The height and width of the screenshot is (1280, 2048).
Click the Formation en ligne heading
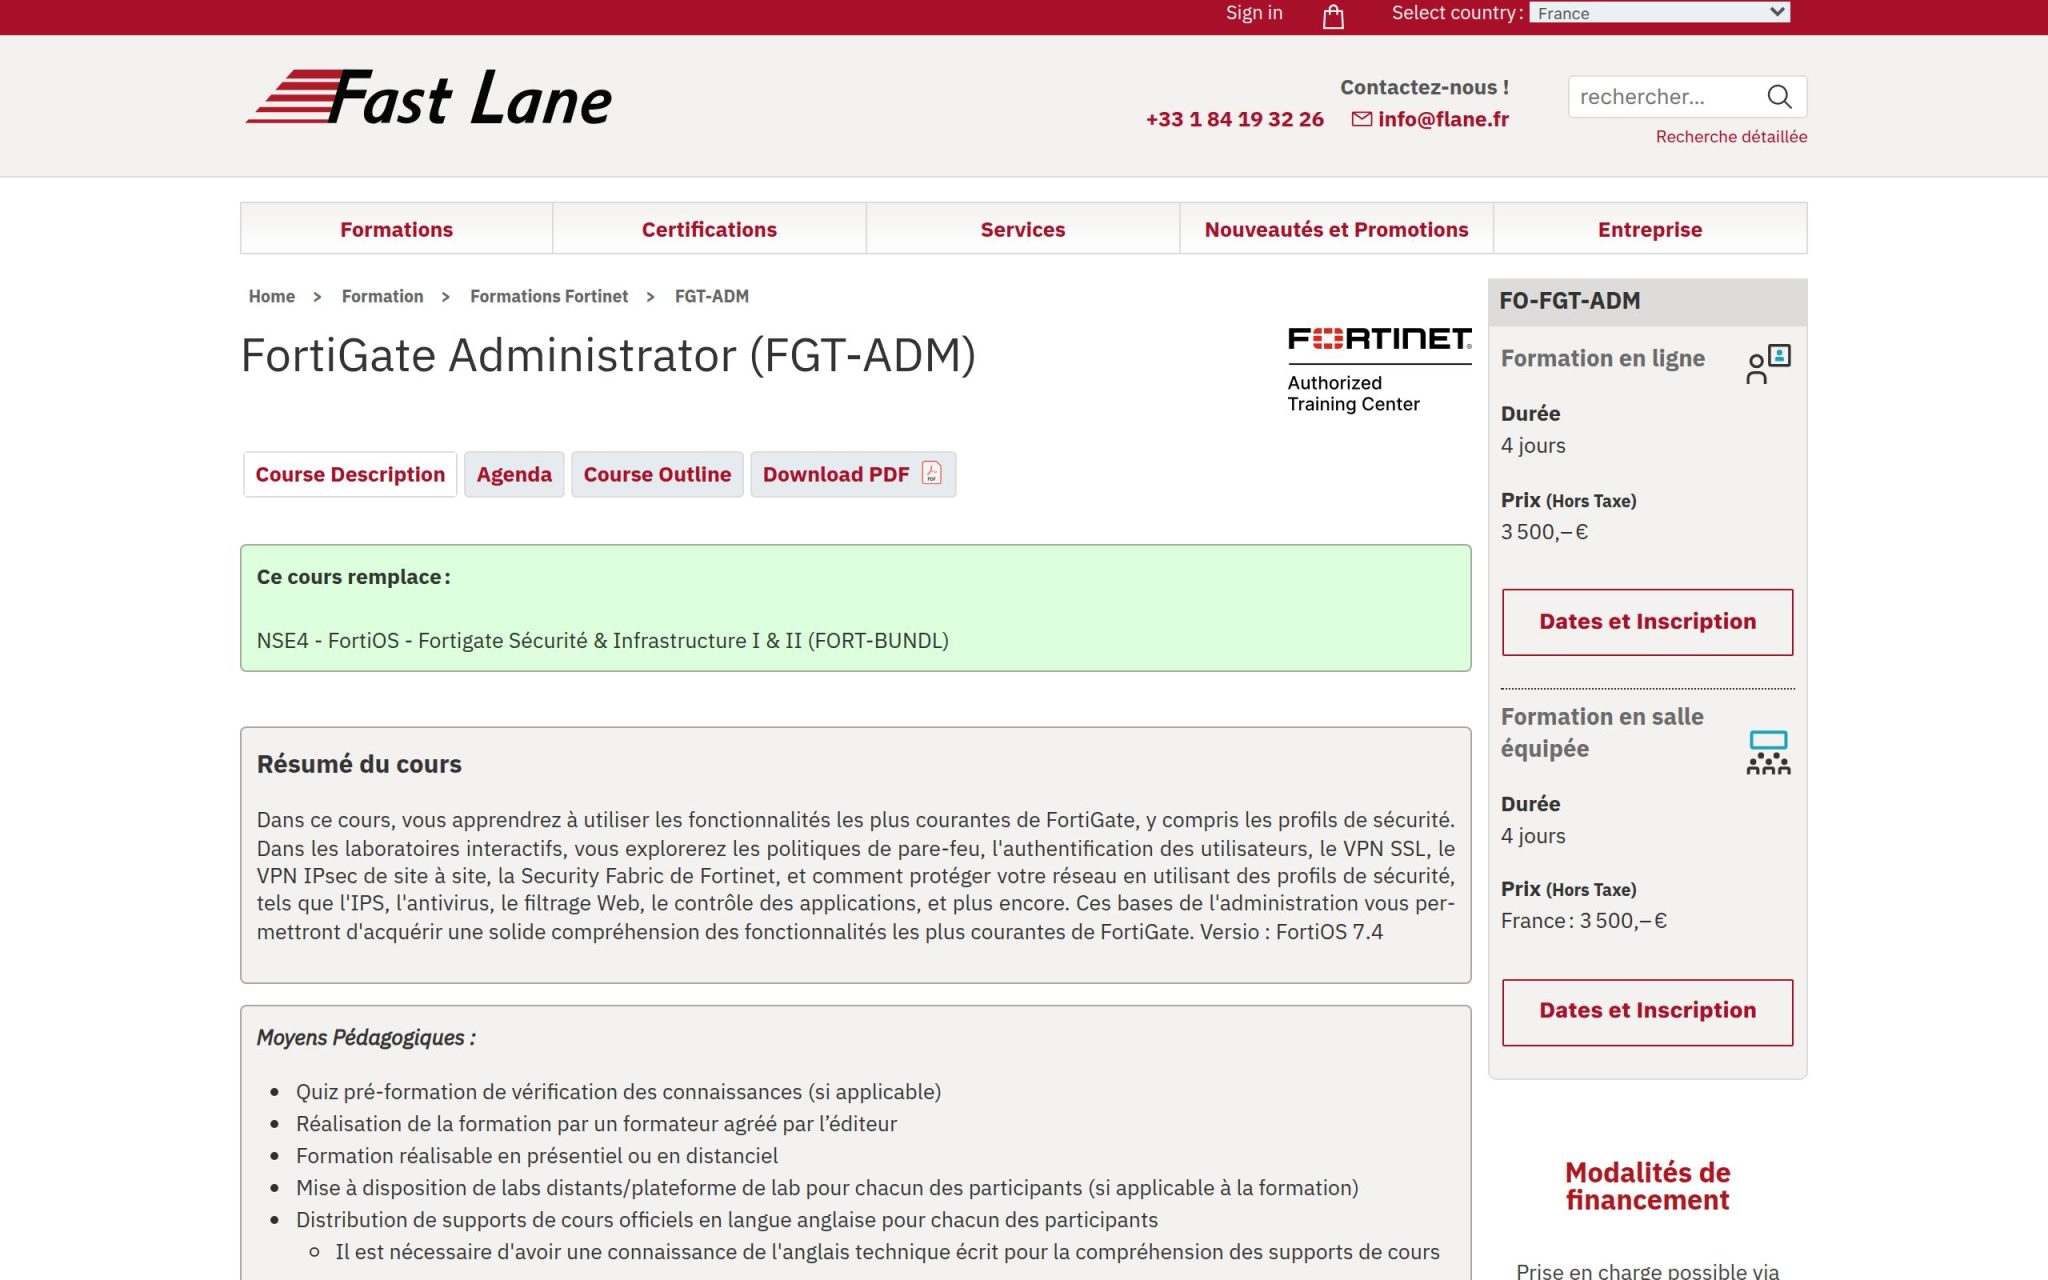pyautogui.click(x=1603, y=358)
